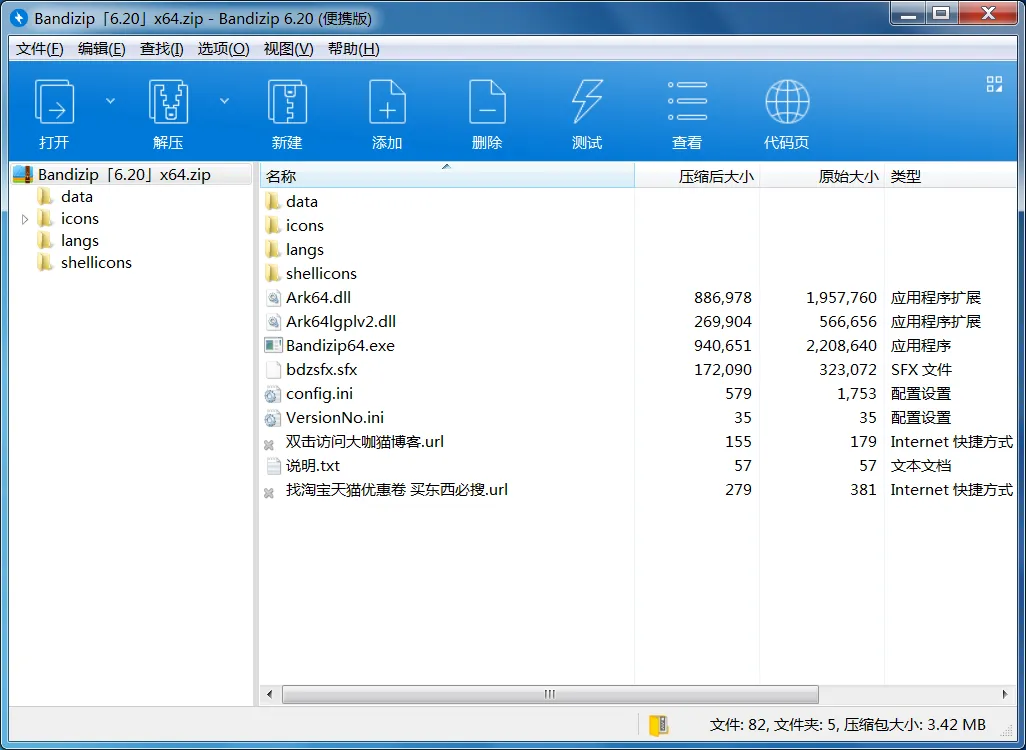Expand the icons folder tree arrow
The image size is (1026, 750).
click(25, 219)
